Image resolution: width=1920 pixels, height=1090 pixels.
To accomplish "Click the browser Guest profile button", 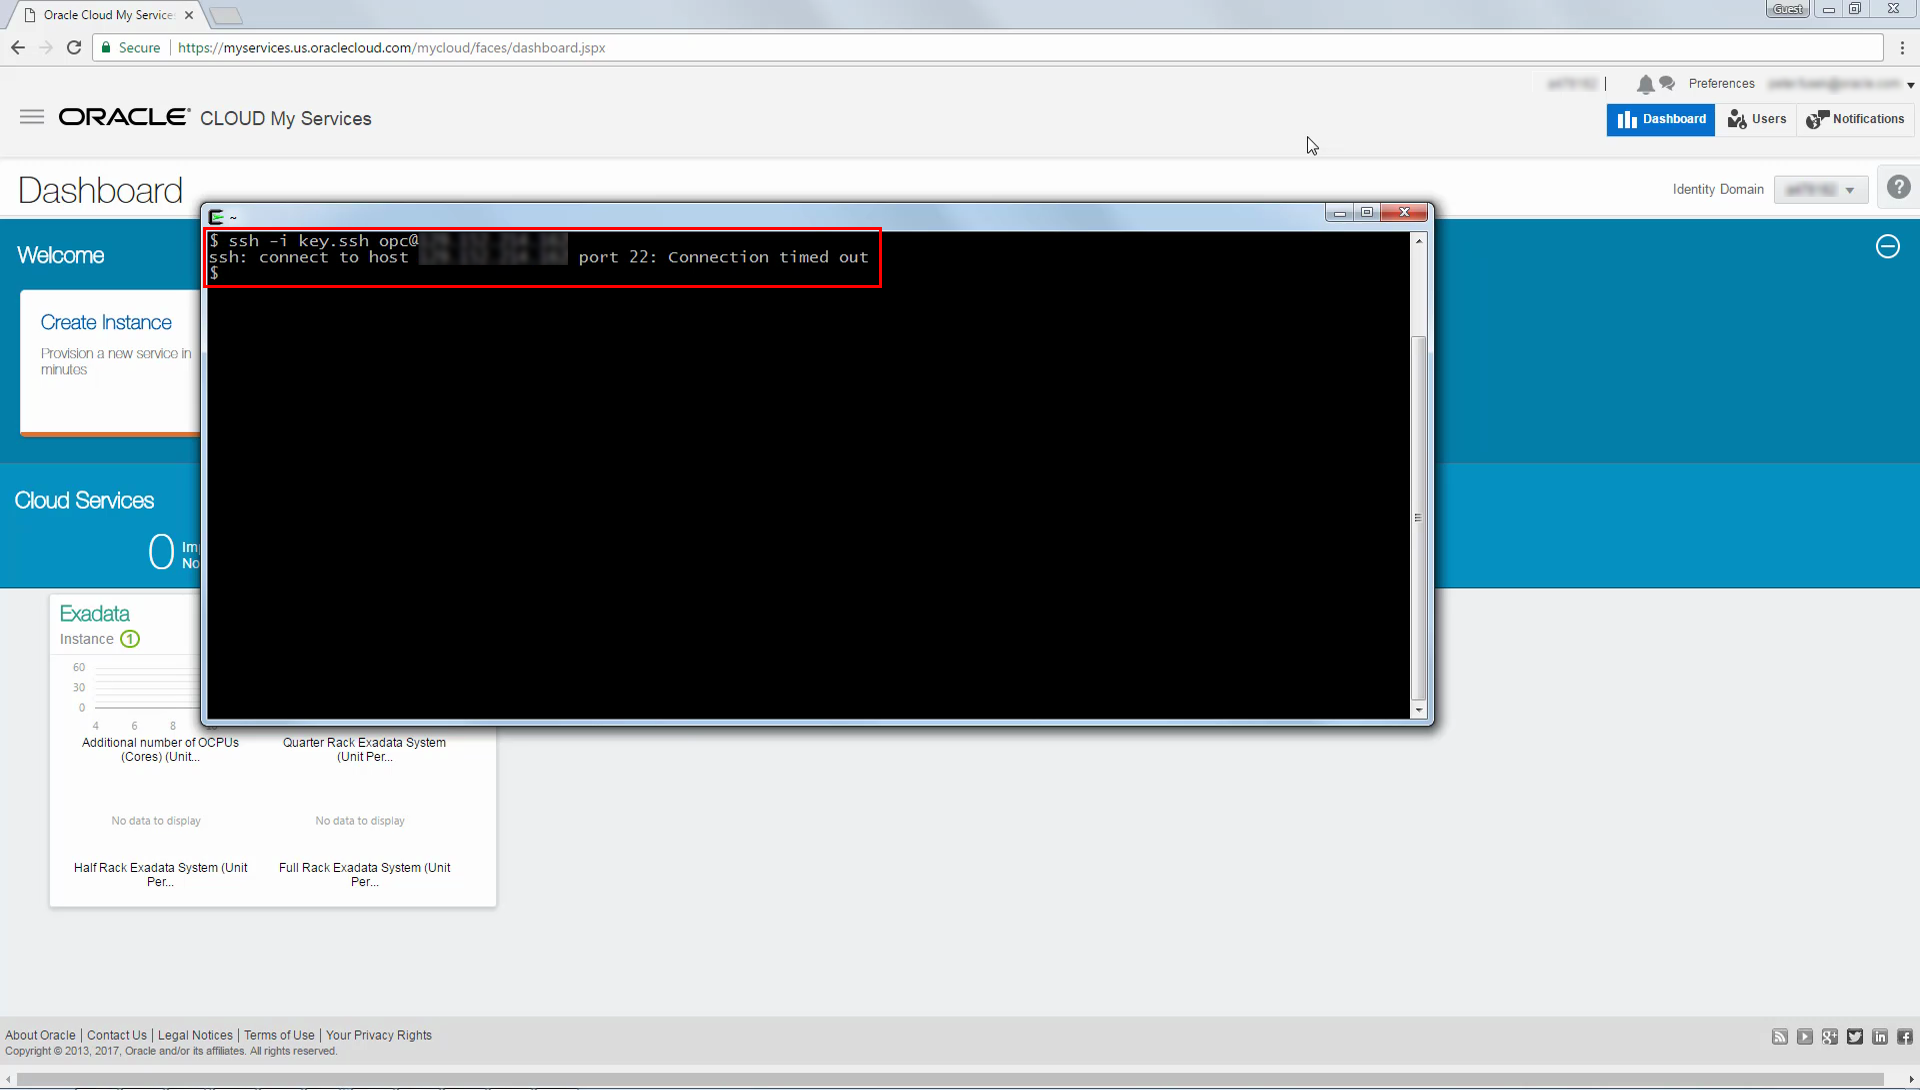I will (1788, 9).
